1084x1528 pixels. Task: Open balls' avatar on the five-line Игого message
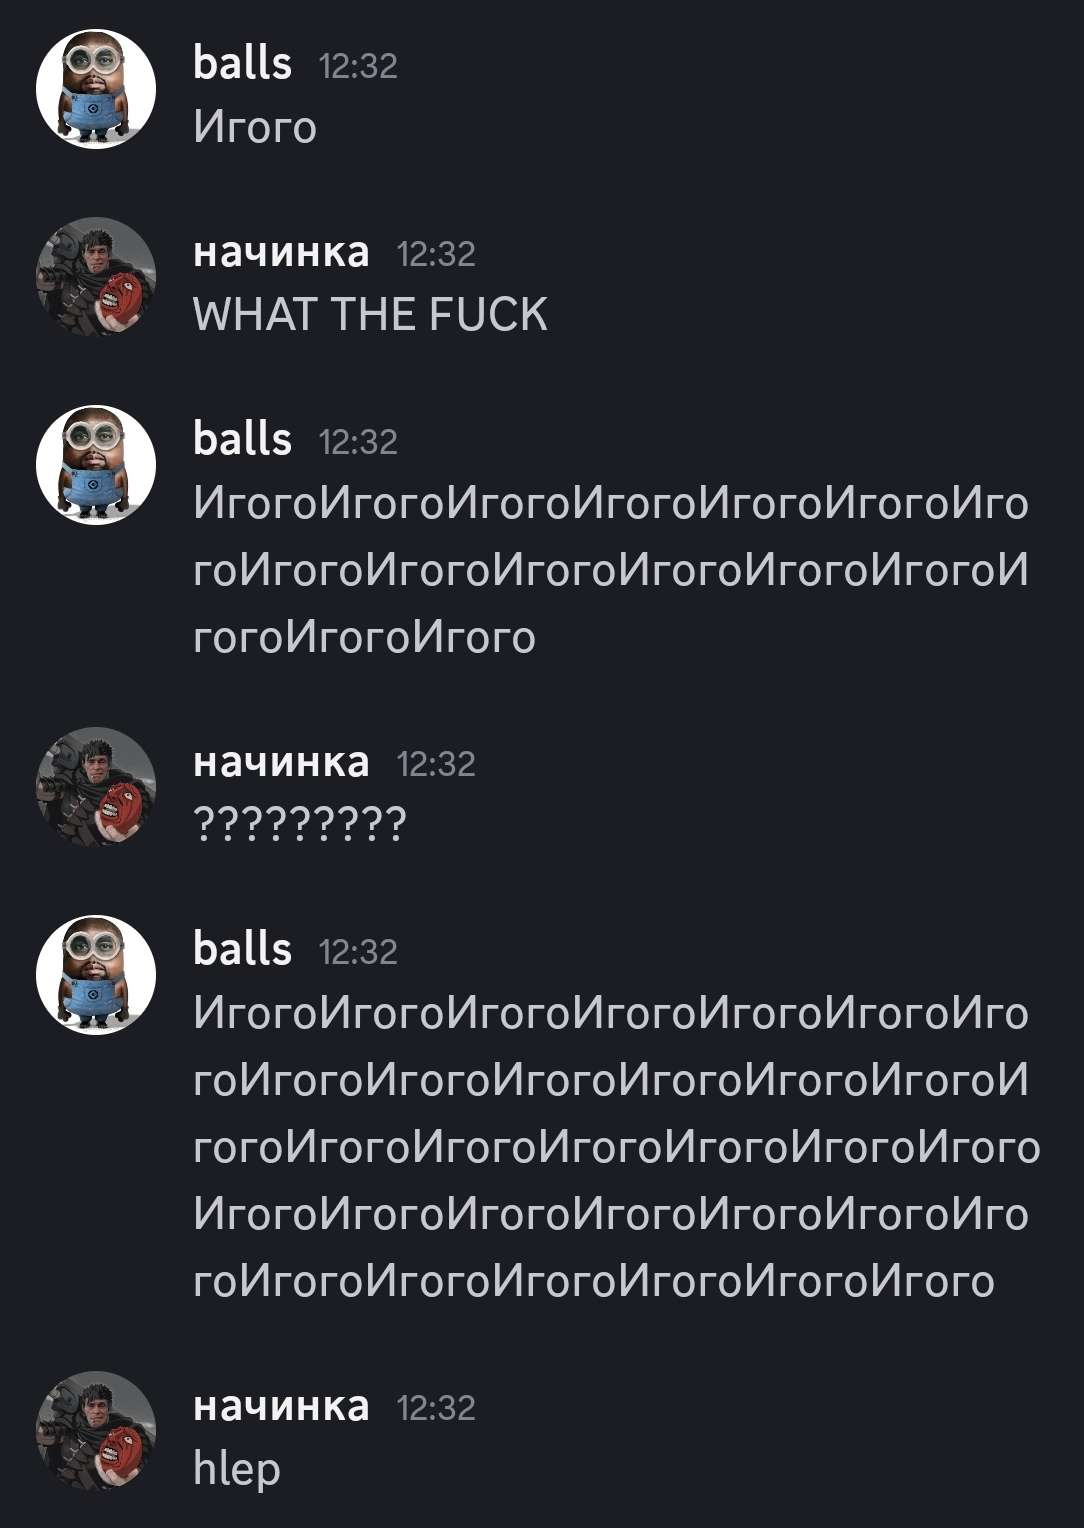tap(96, 975)
